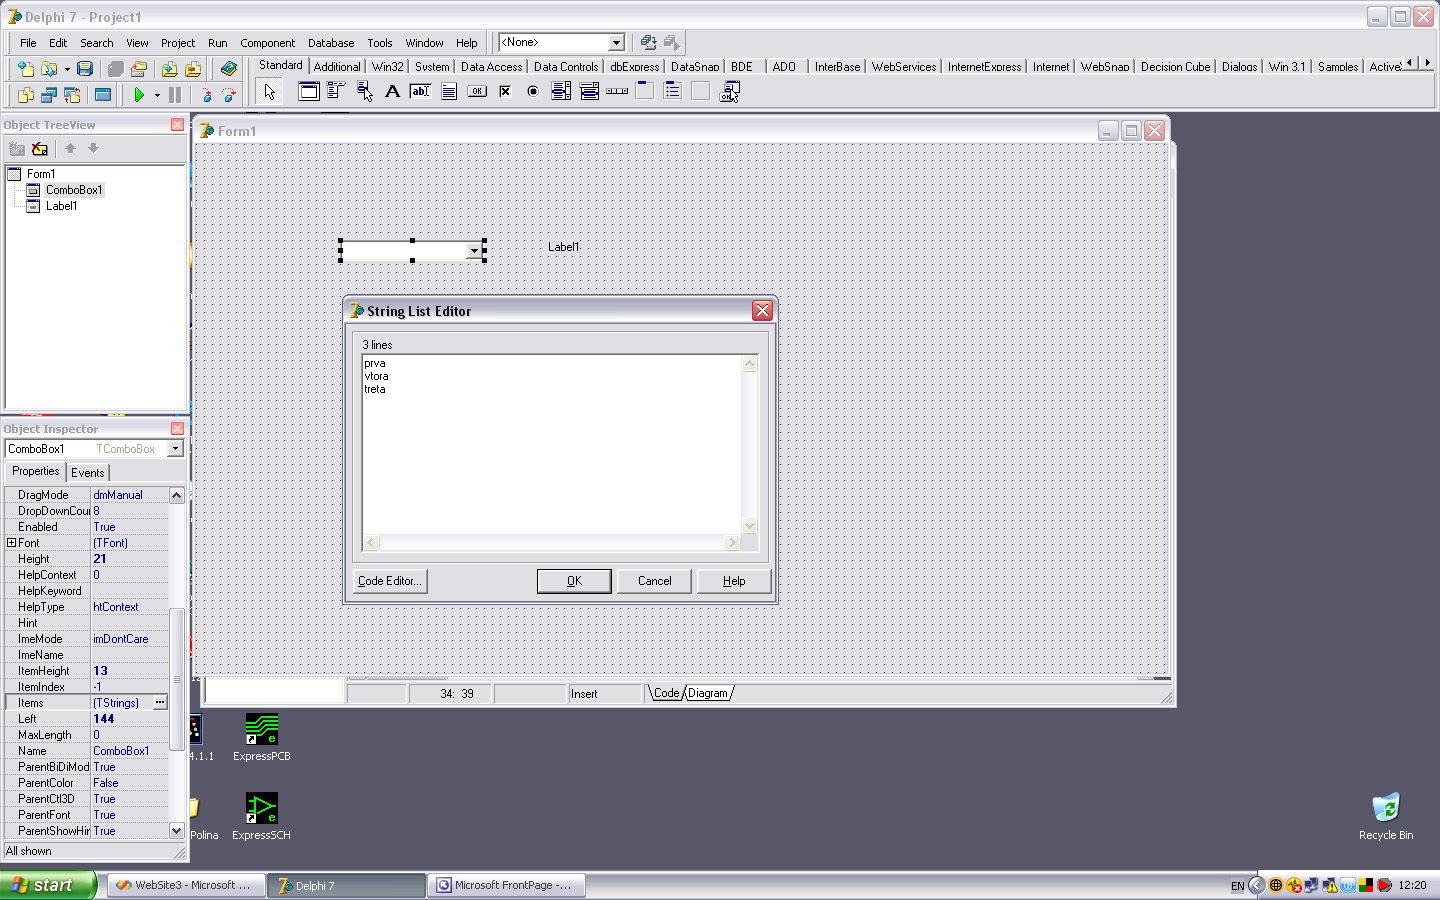This screenshot has height=900, width=1440.
Task: Switch to Additional palette tab
Action: click(x=337, y=67)
